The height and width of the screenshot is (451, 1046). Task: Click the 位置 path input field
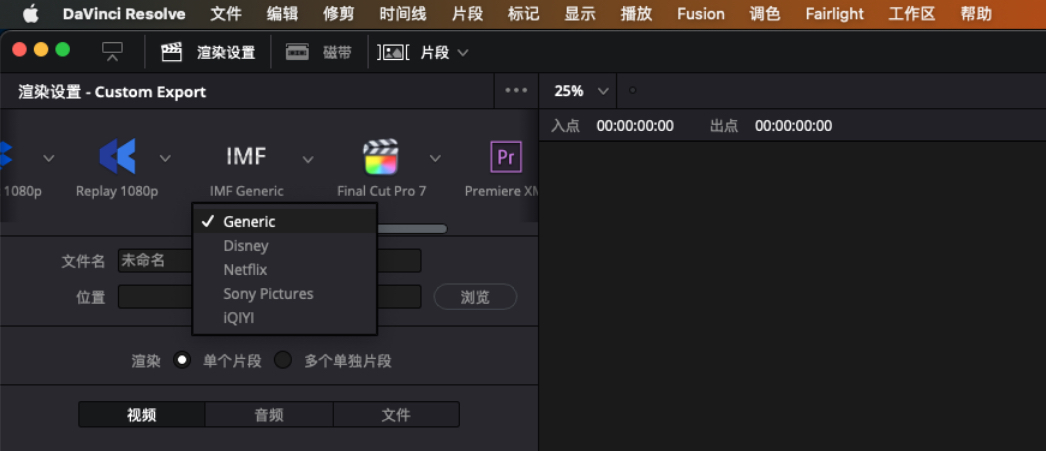[270, 297]
